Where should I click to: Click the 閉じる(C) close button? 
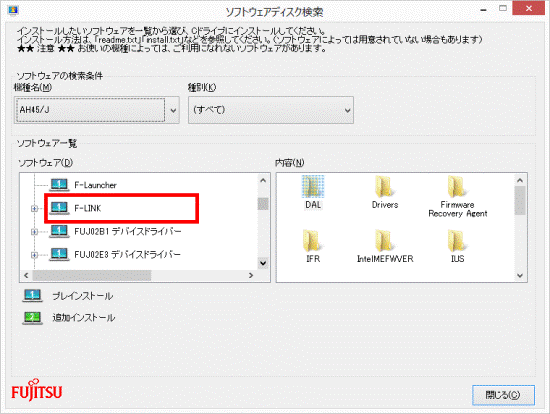point(503,395)
